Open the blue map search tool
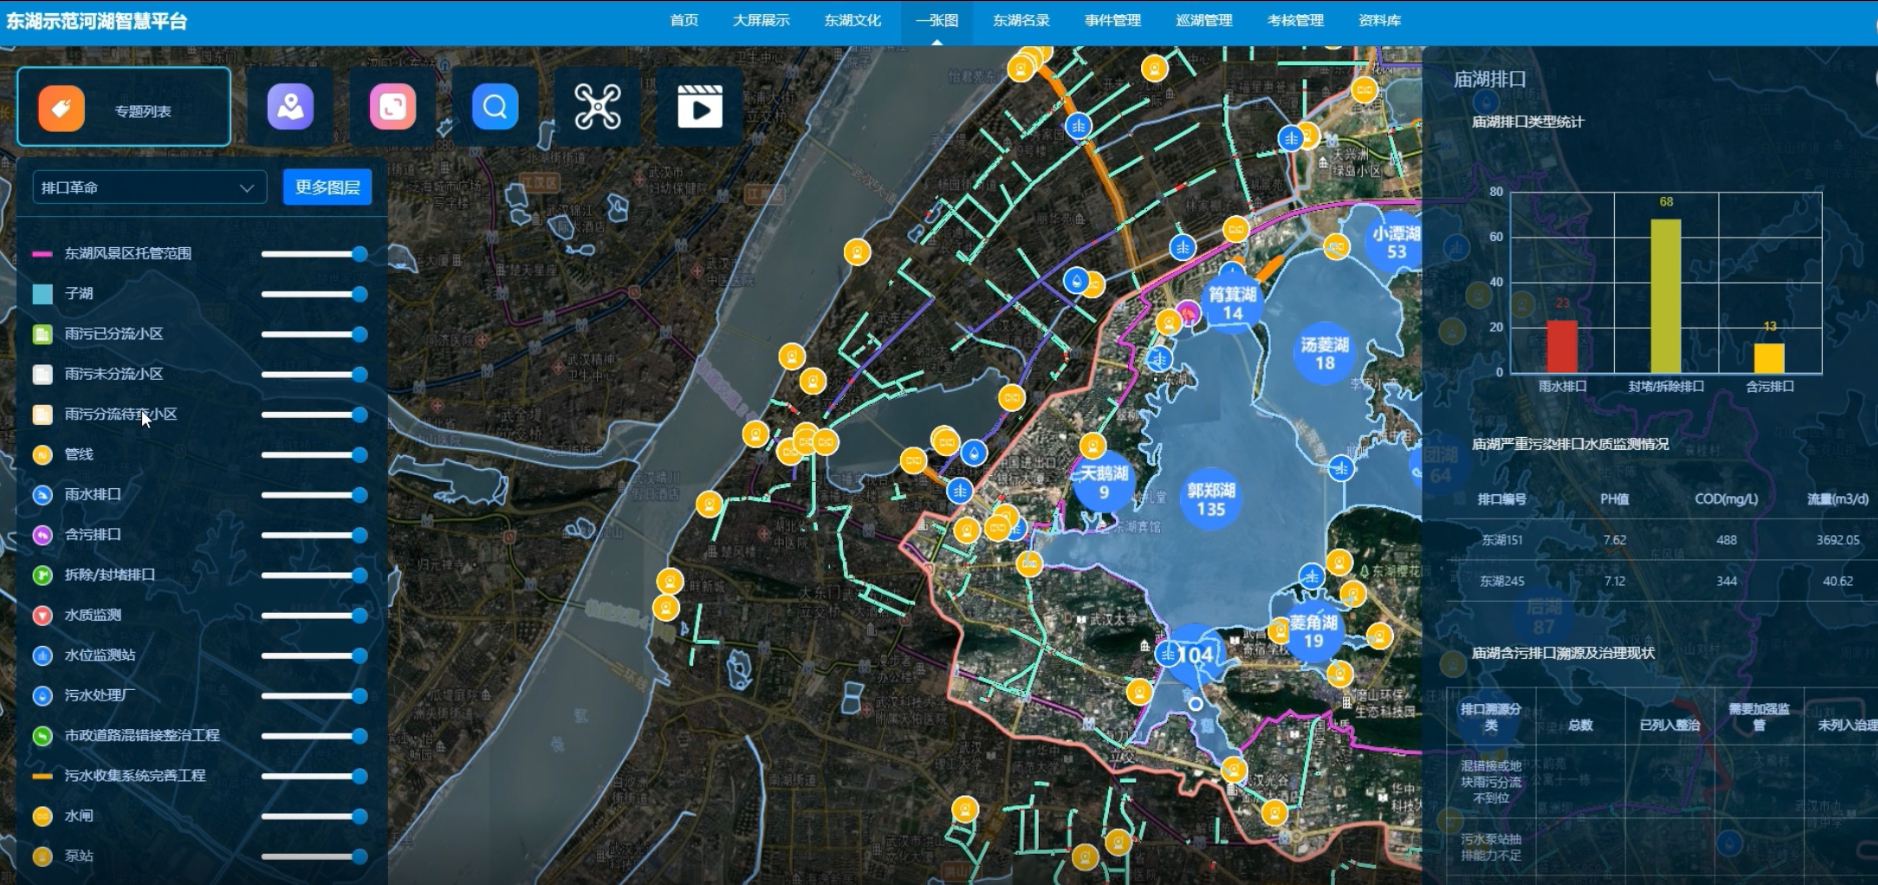 click(x=495, y=106)
